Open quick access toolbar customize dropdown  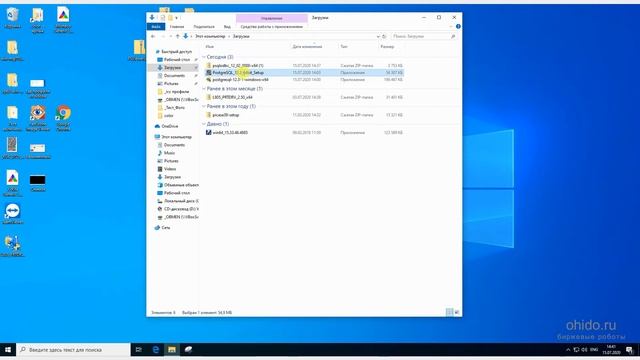[x=177, y=18]
